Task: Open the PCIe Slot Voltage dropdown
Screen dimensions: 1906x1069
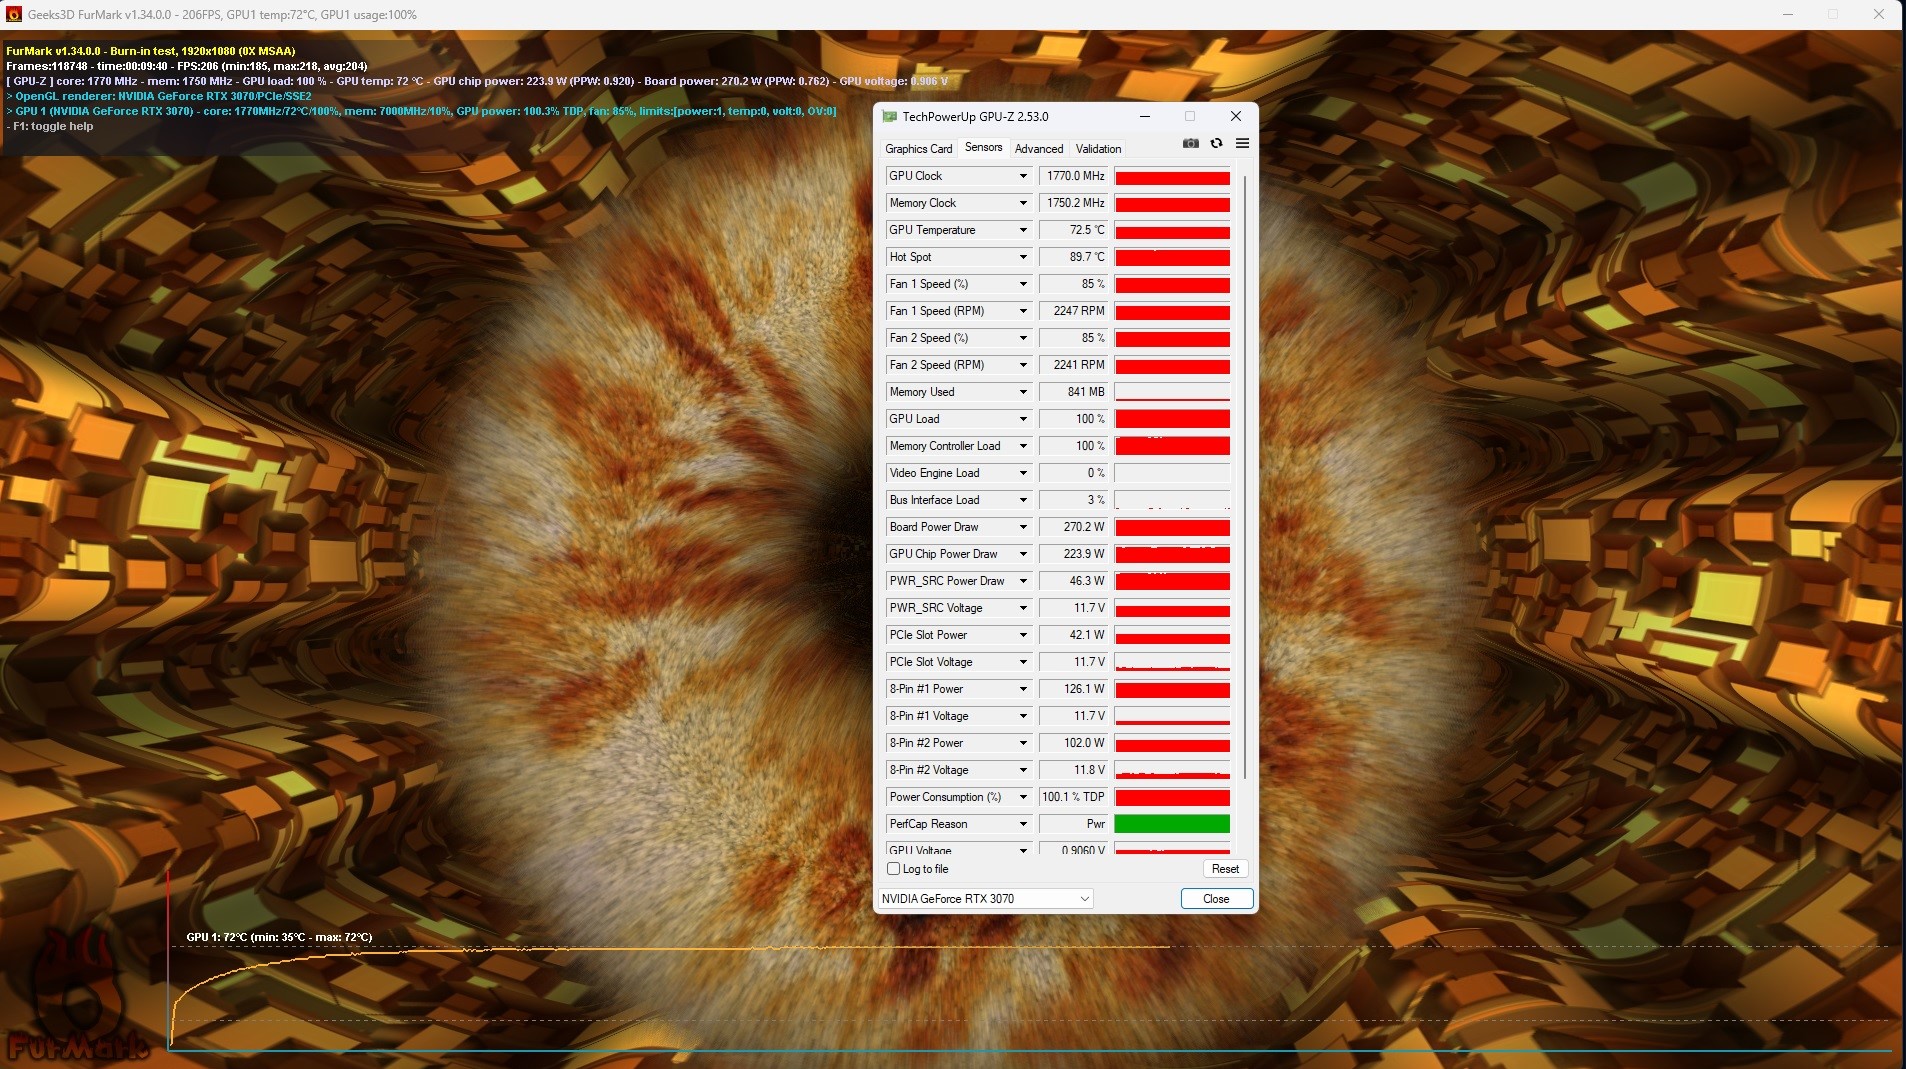Action: [1023, 662]
